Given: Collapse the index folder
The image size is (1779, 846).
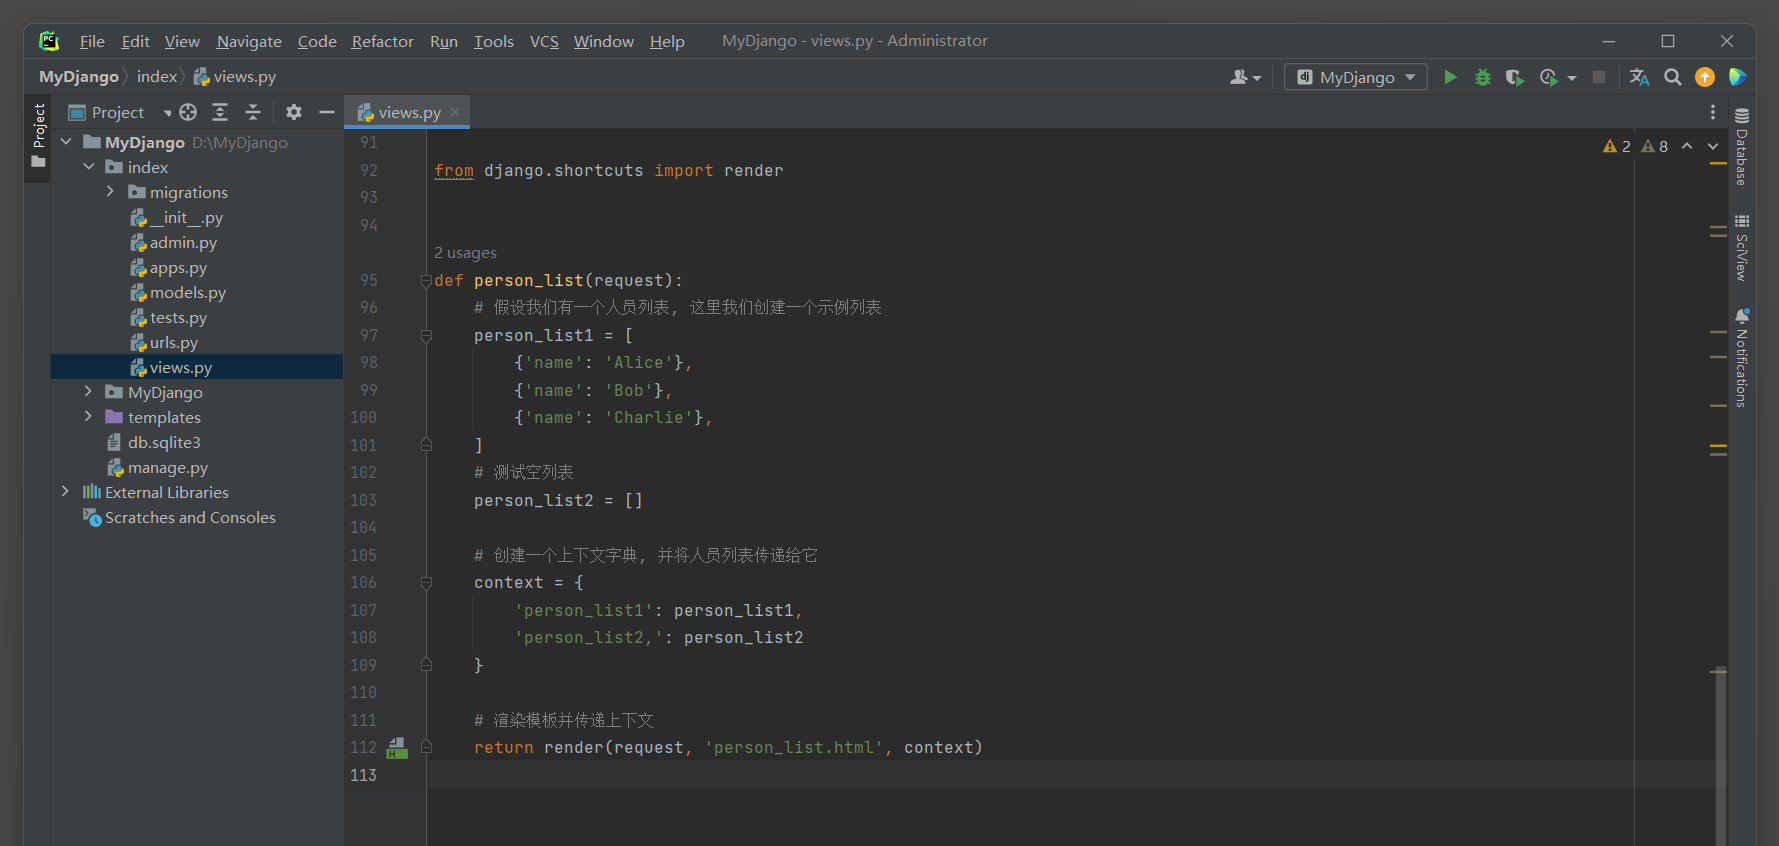Looking at the screenshot, I should (x=89, y=167).
